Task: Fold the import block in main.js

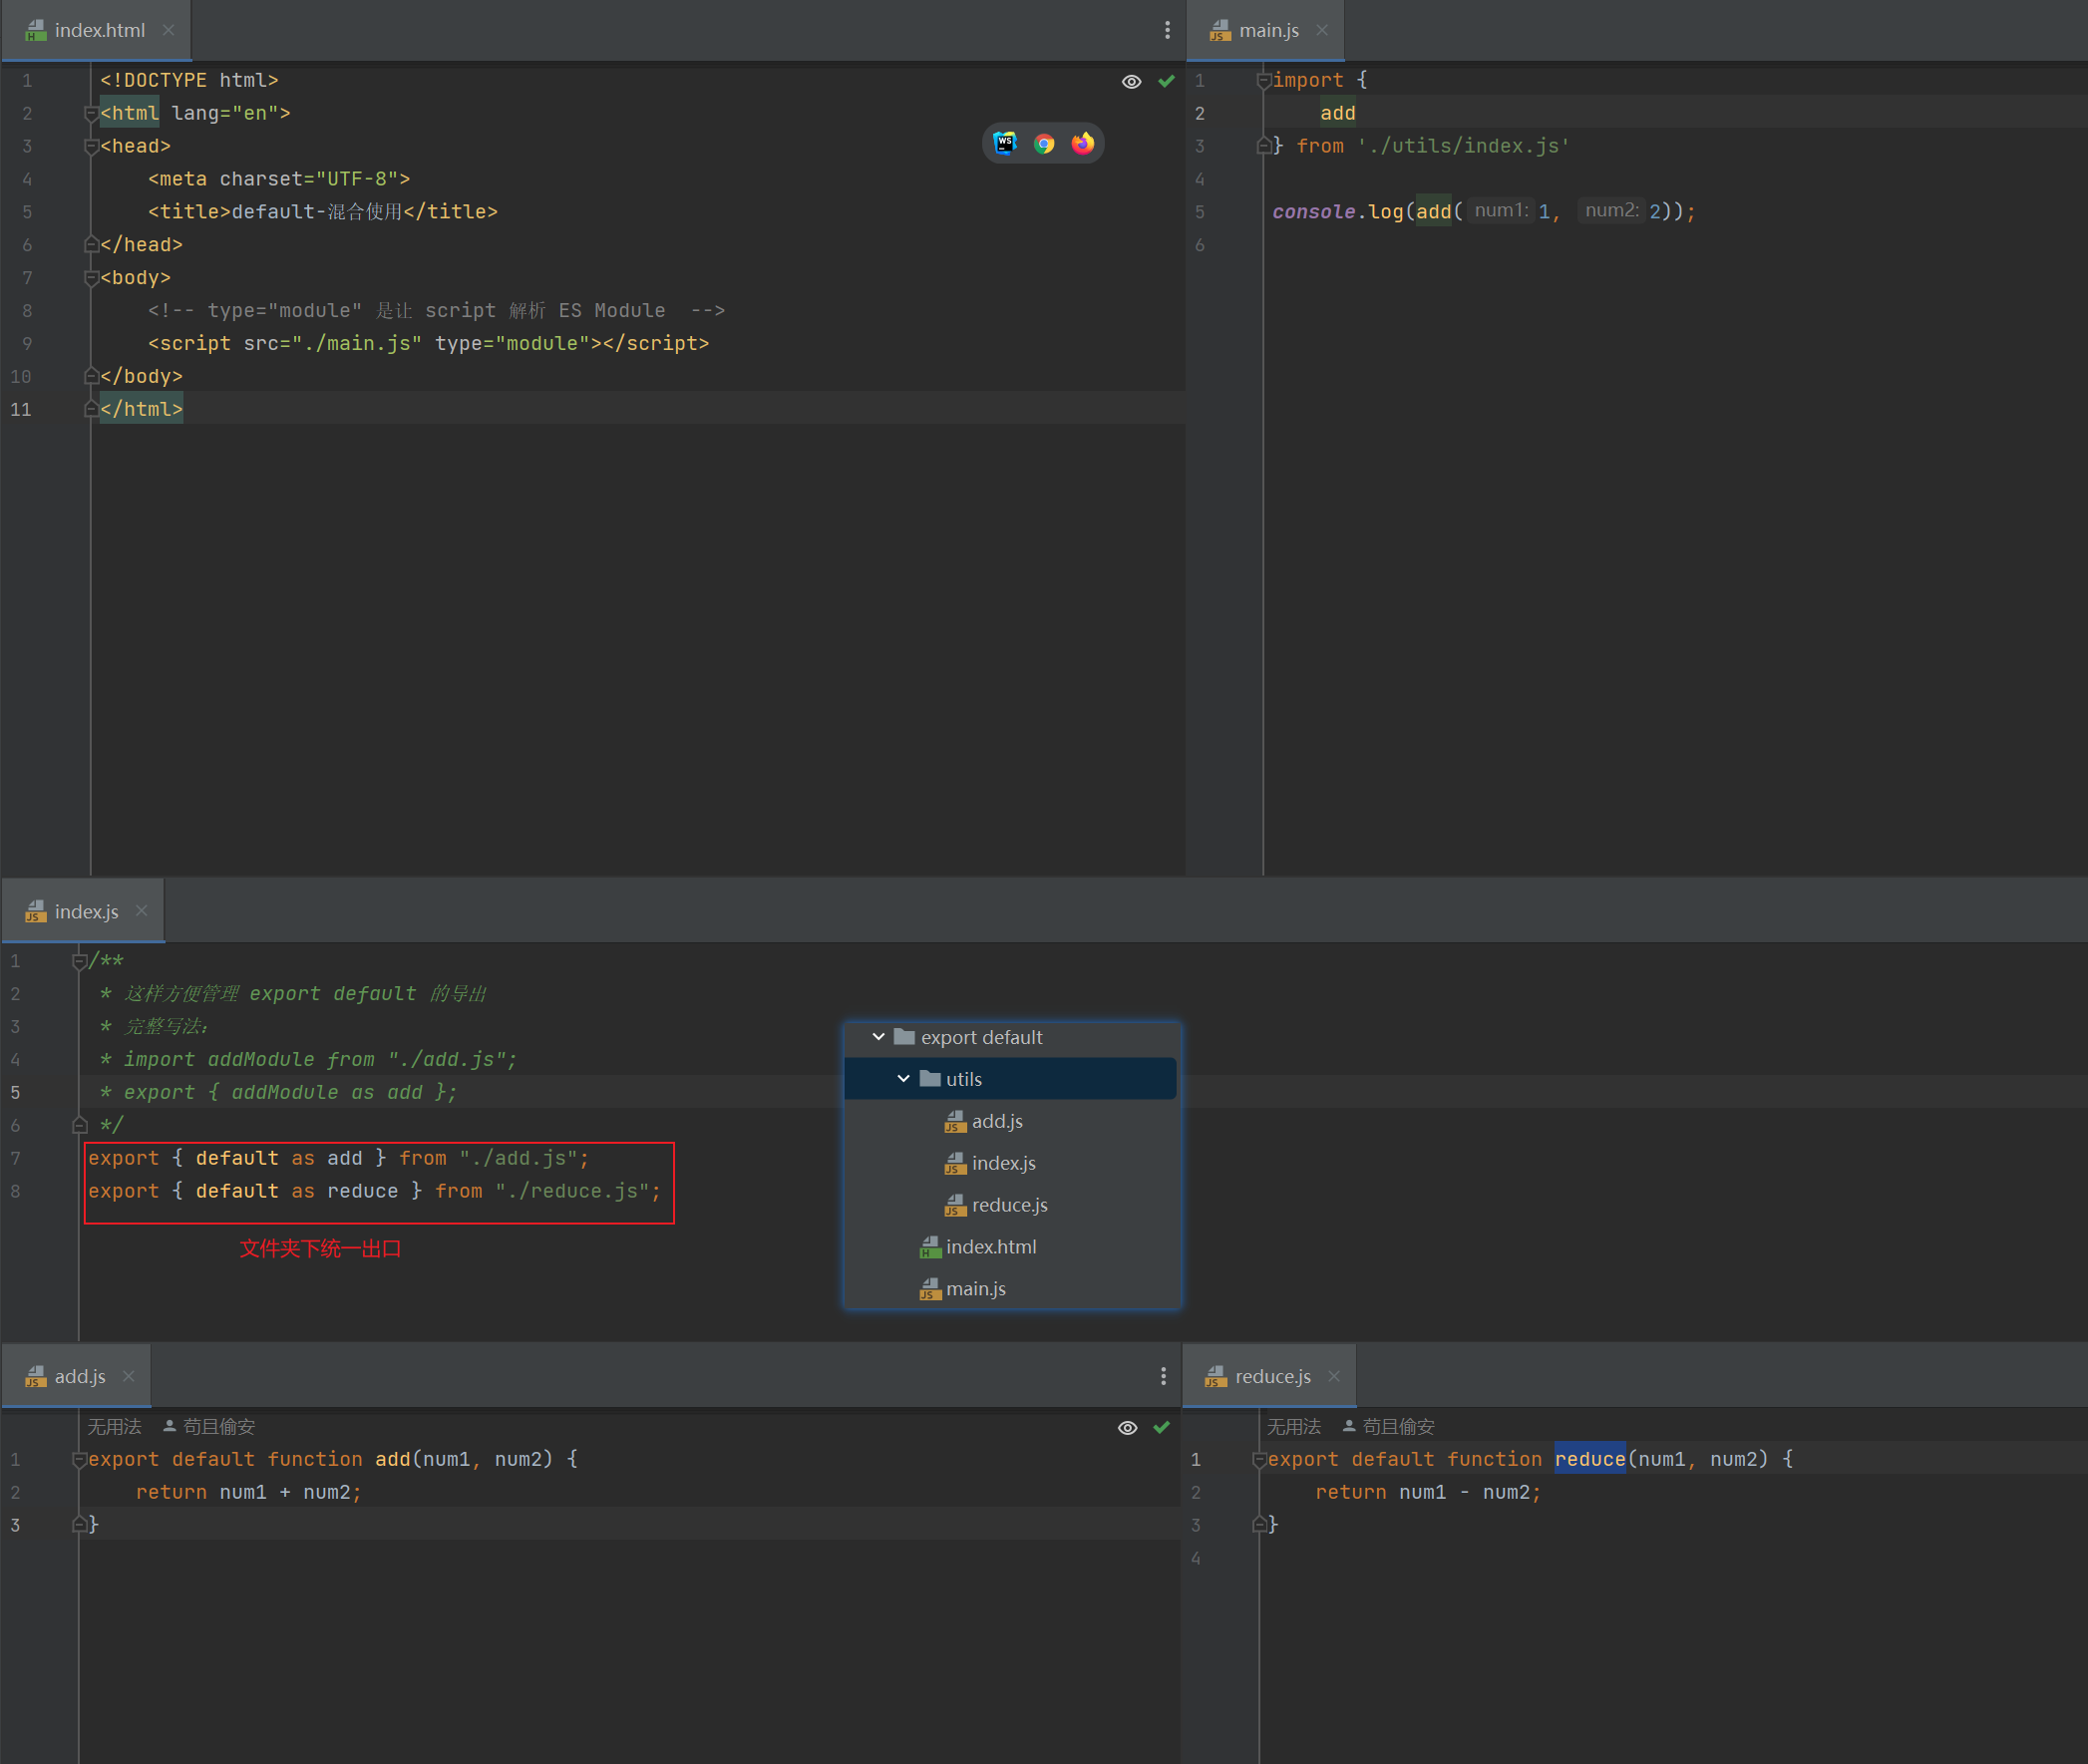Action: tap(1264, 81)
